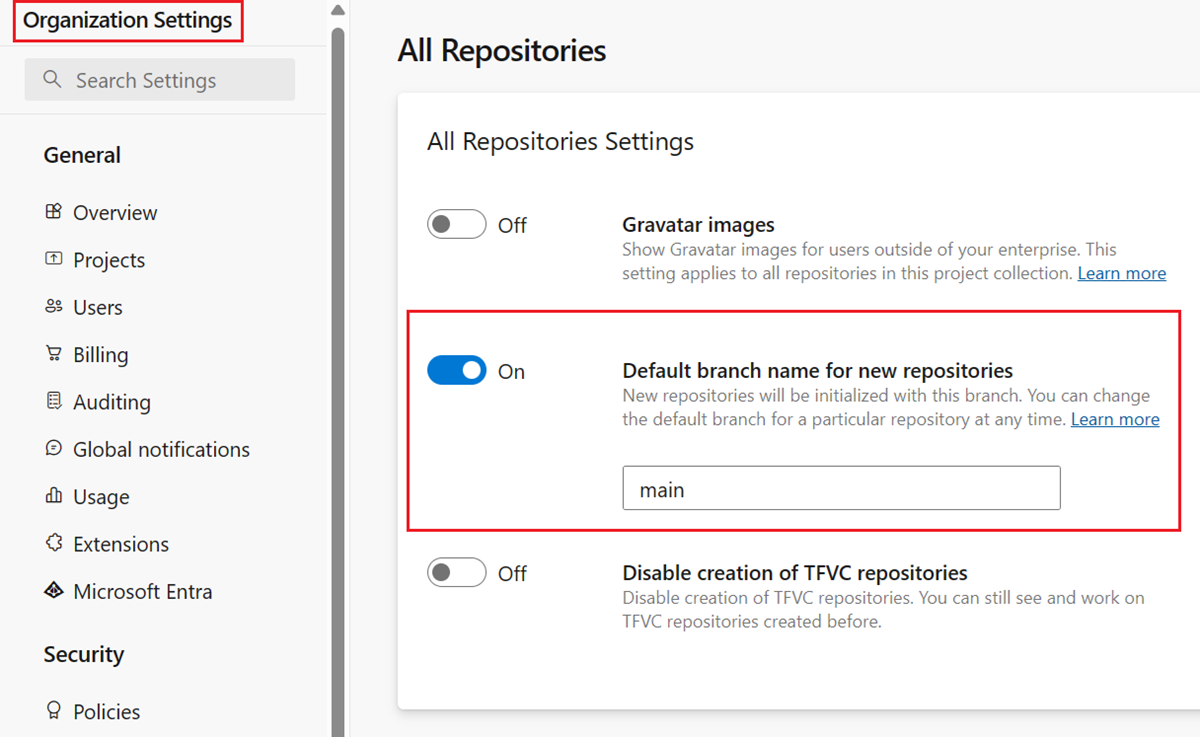
Task: Turn off default branch name for new repositories
Action: pos(456,370)
